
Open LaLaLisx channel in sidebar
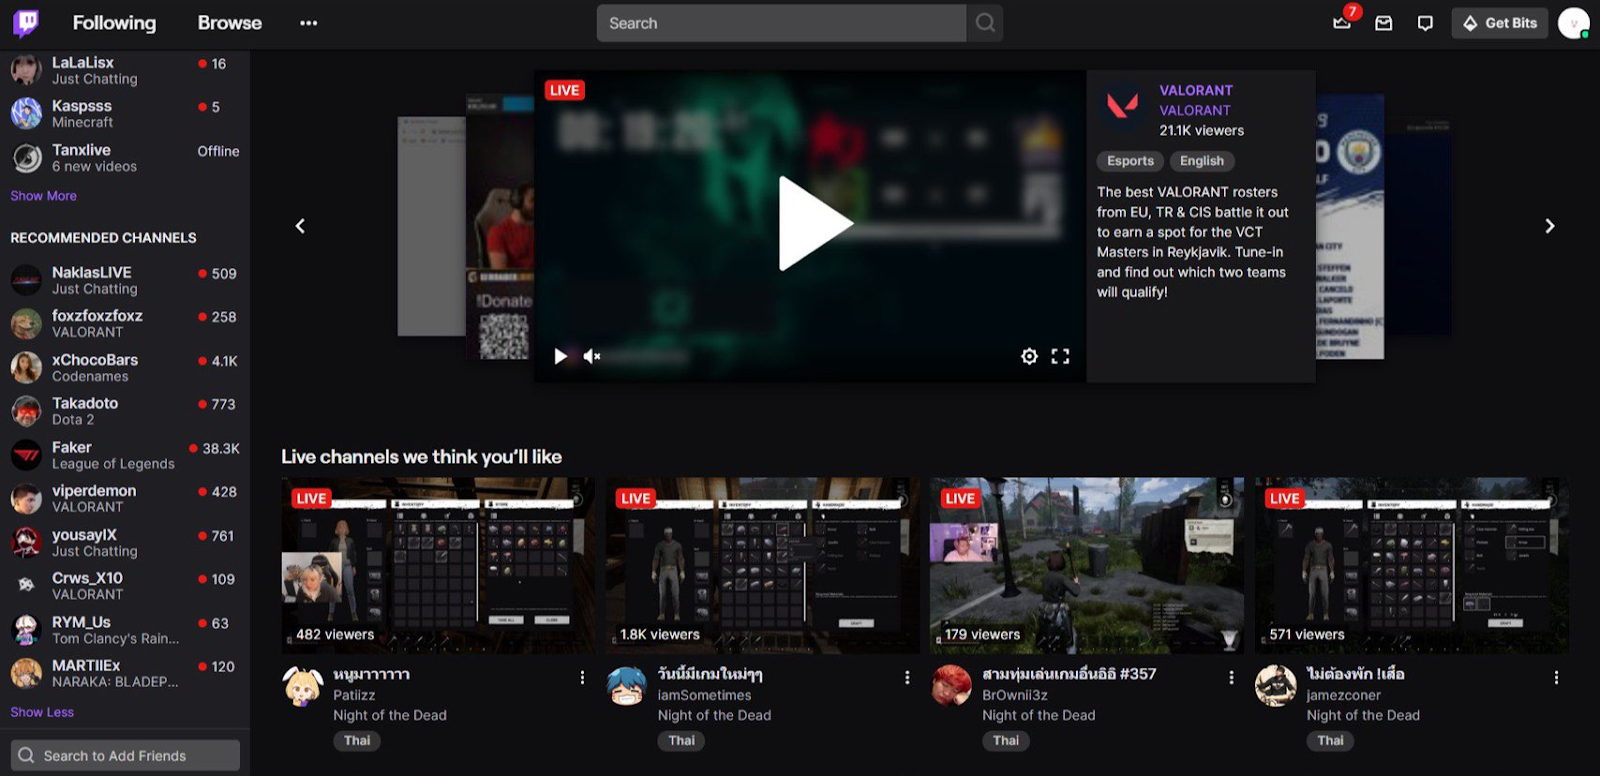point(125,70)
